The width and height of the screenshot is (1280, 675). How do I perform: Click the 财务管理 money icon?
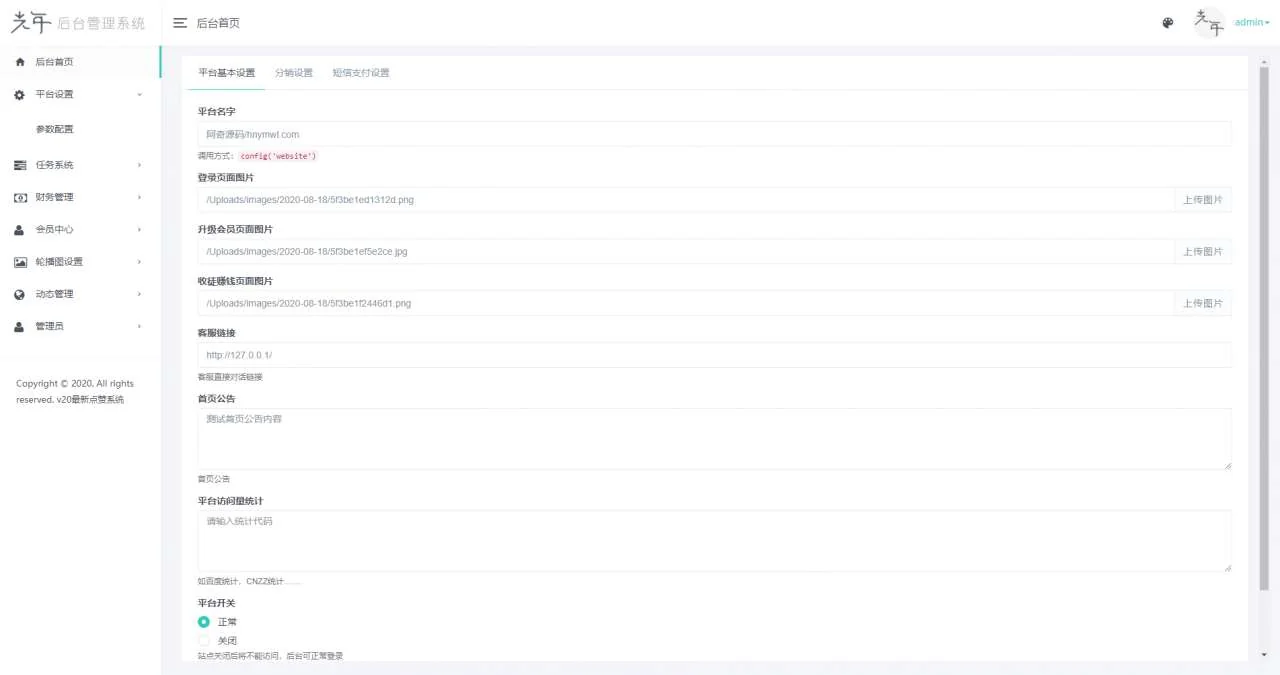tap(20, 198)
